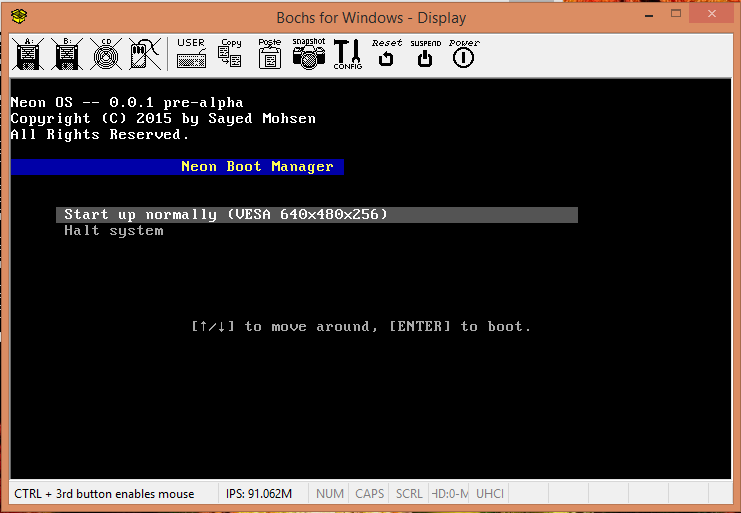Click the CAPS status bar indicator
Viewport: 741px width, 513px height.
pos(369,494)
